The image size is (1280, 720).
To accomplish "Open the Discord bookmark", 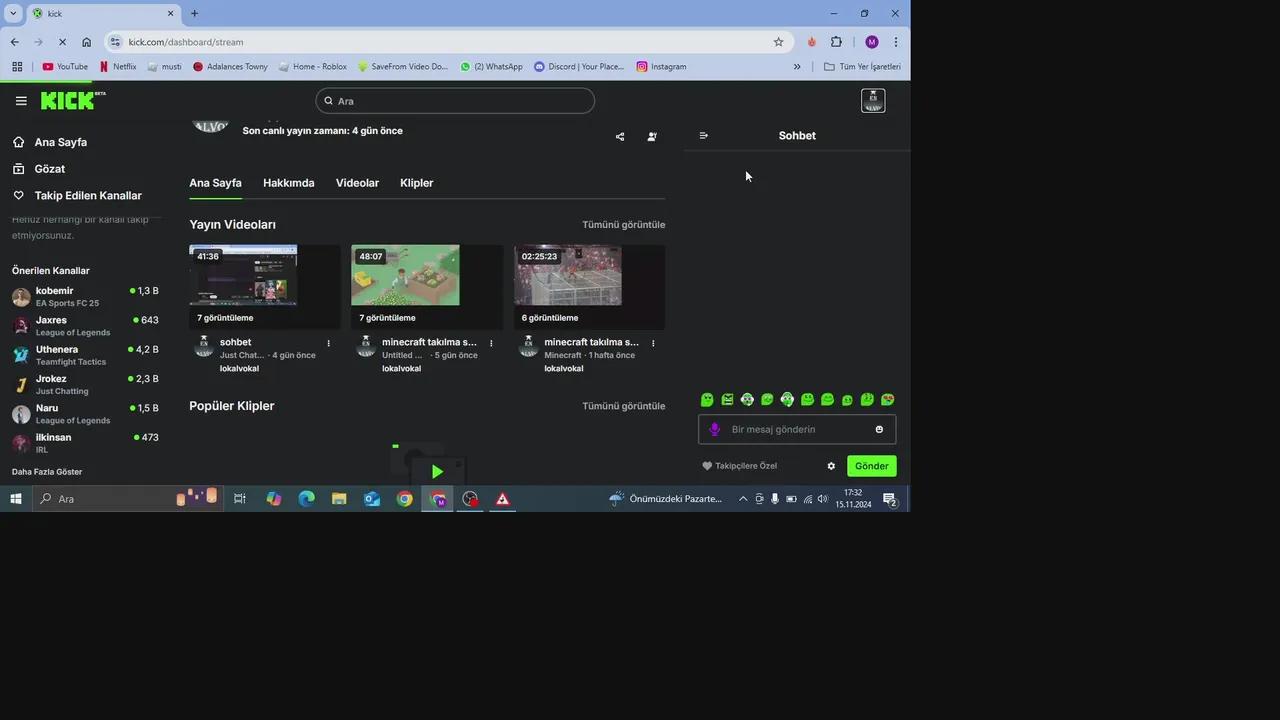I will point(579,67).
